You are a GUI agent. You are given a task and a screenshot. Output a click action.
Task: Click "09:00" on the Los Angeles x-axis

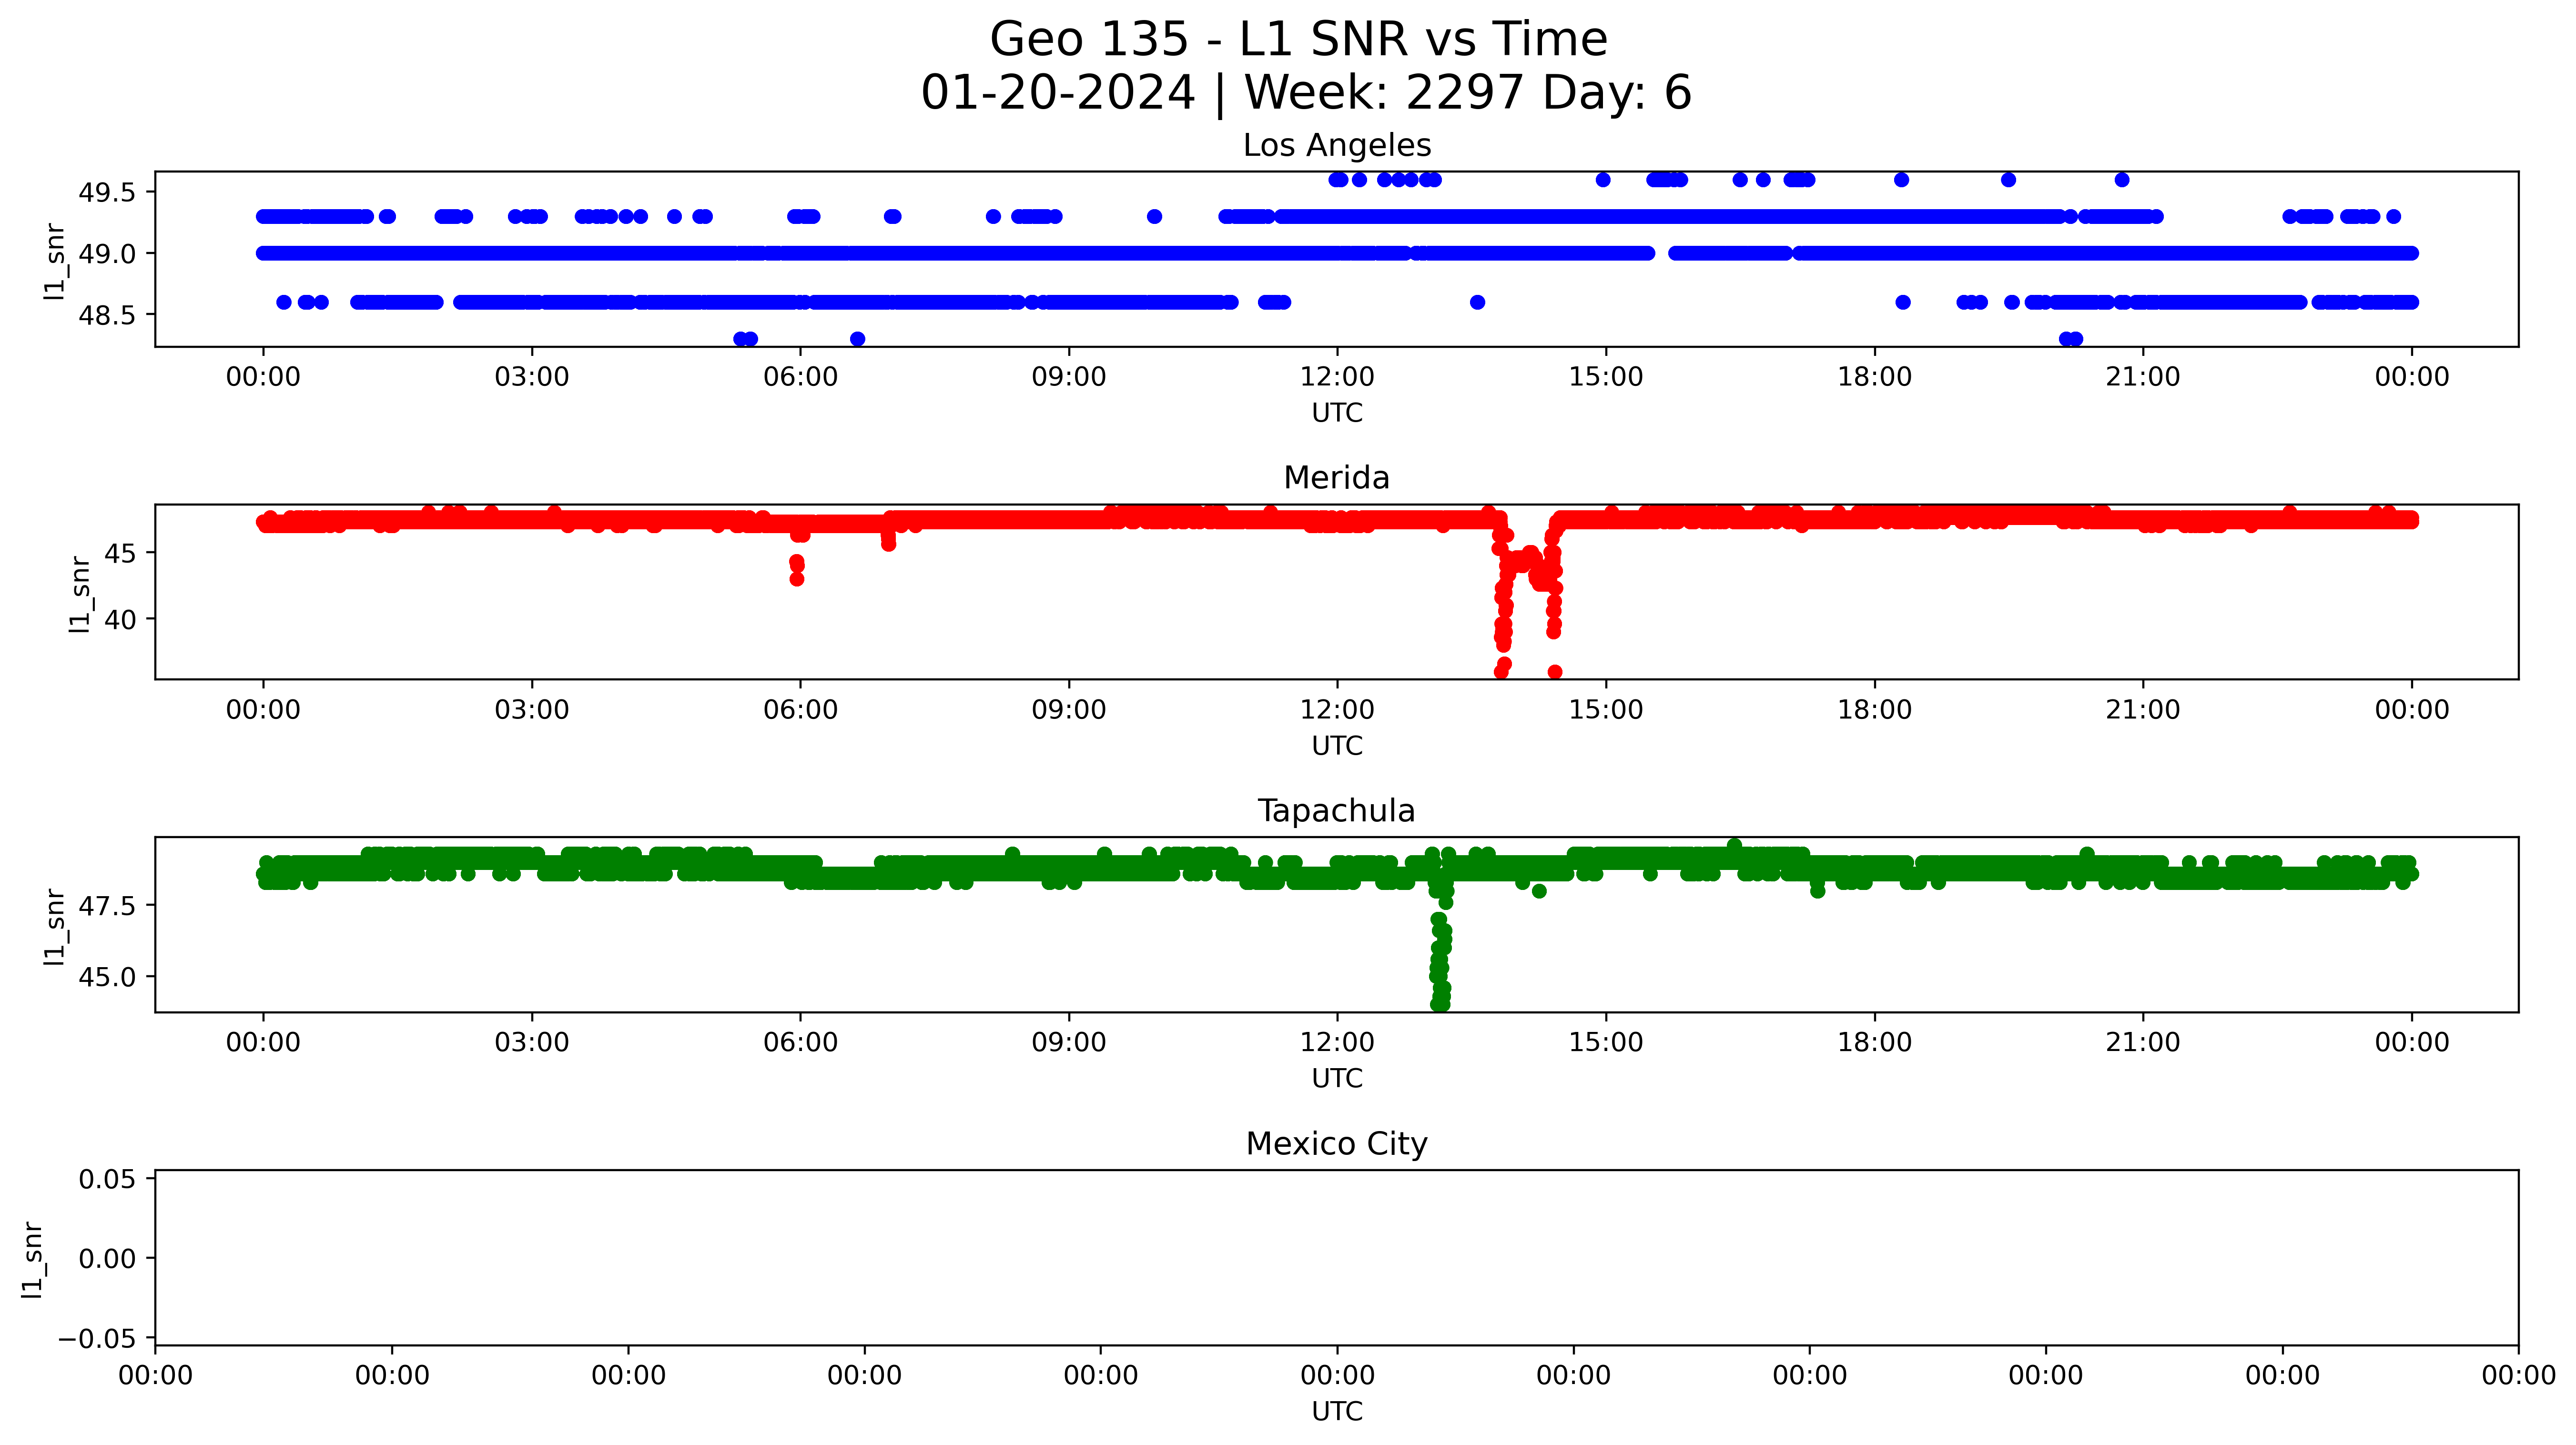tap(1069, 377)
